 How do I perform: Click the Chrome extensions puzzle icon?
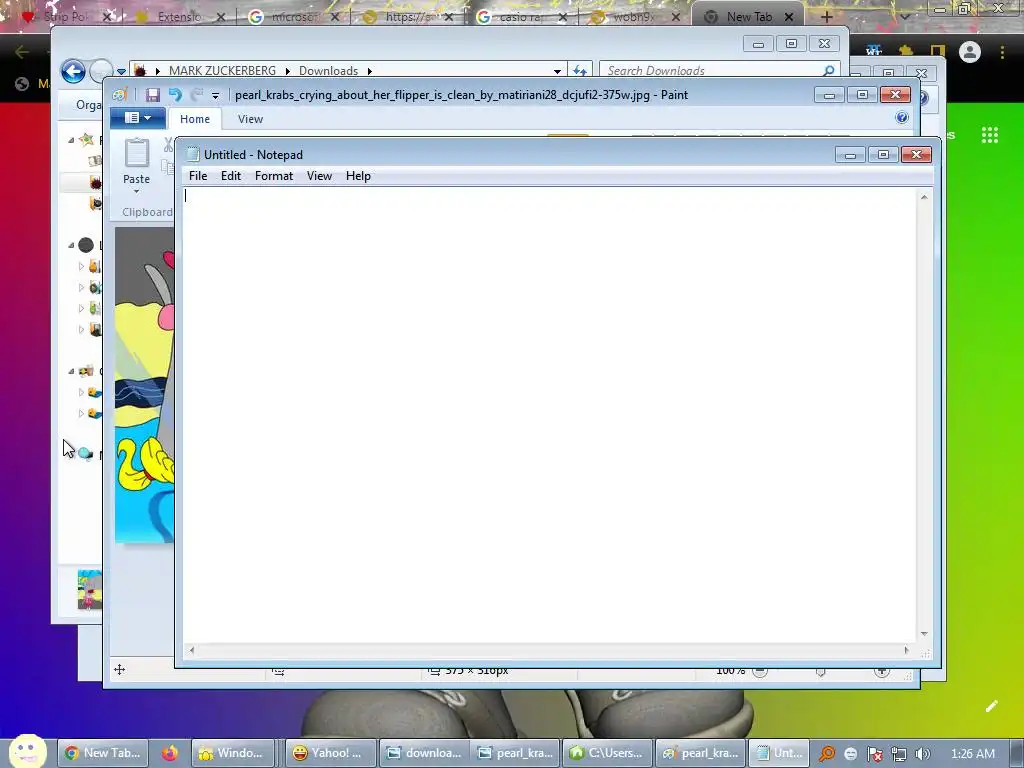[x=906, y=51]
